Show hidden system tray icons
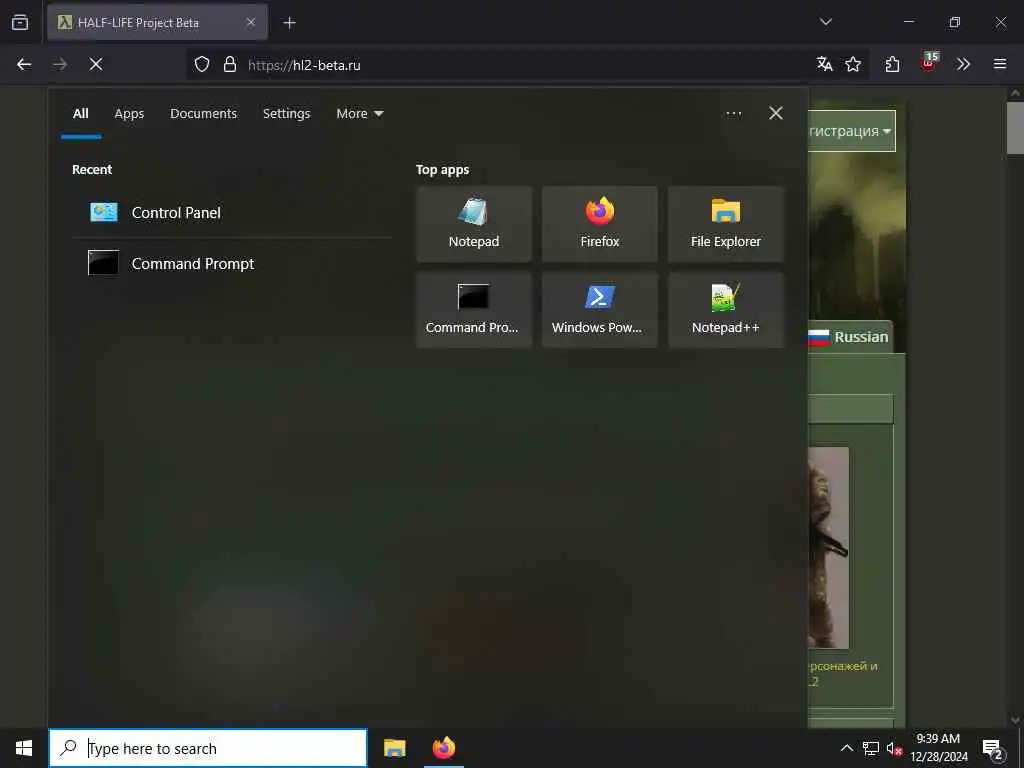This screenshot has width=1024, height=768. click(846, 748)
